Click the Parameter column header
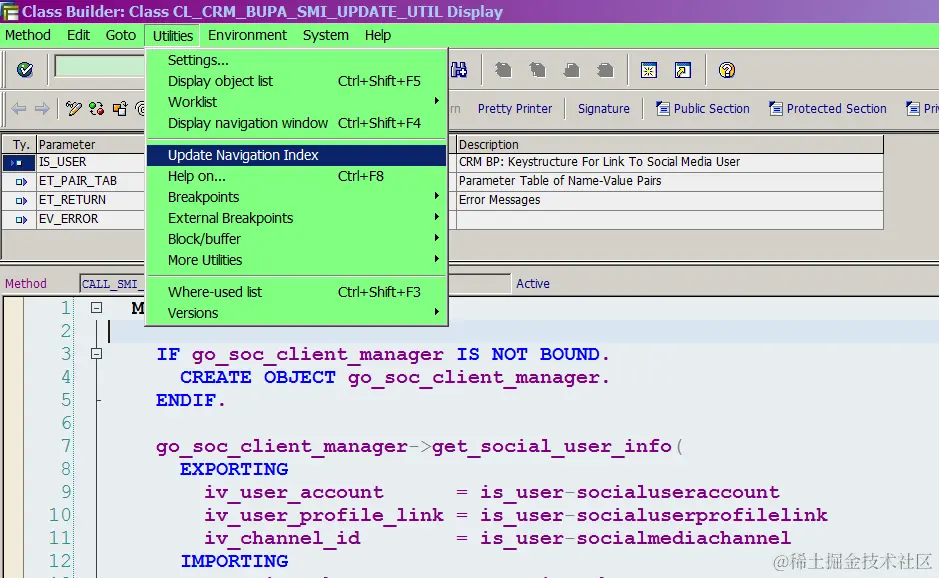Image resolution: width=939 pixels, height=578 pixels. pos(90,144)
